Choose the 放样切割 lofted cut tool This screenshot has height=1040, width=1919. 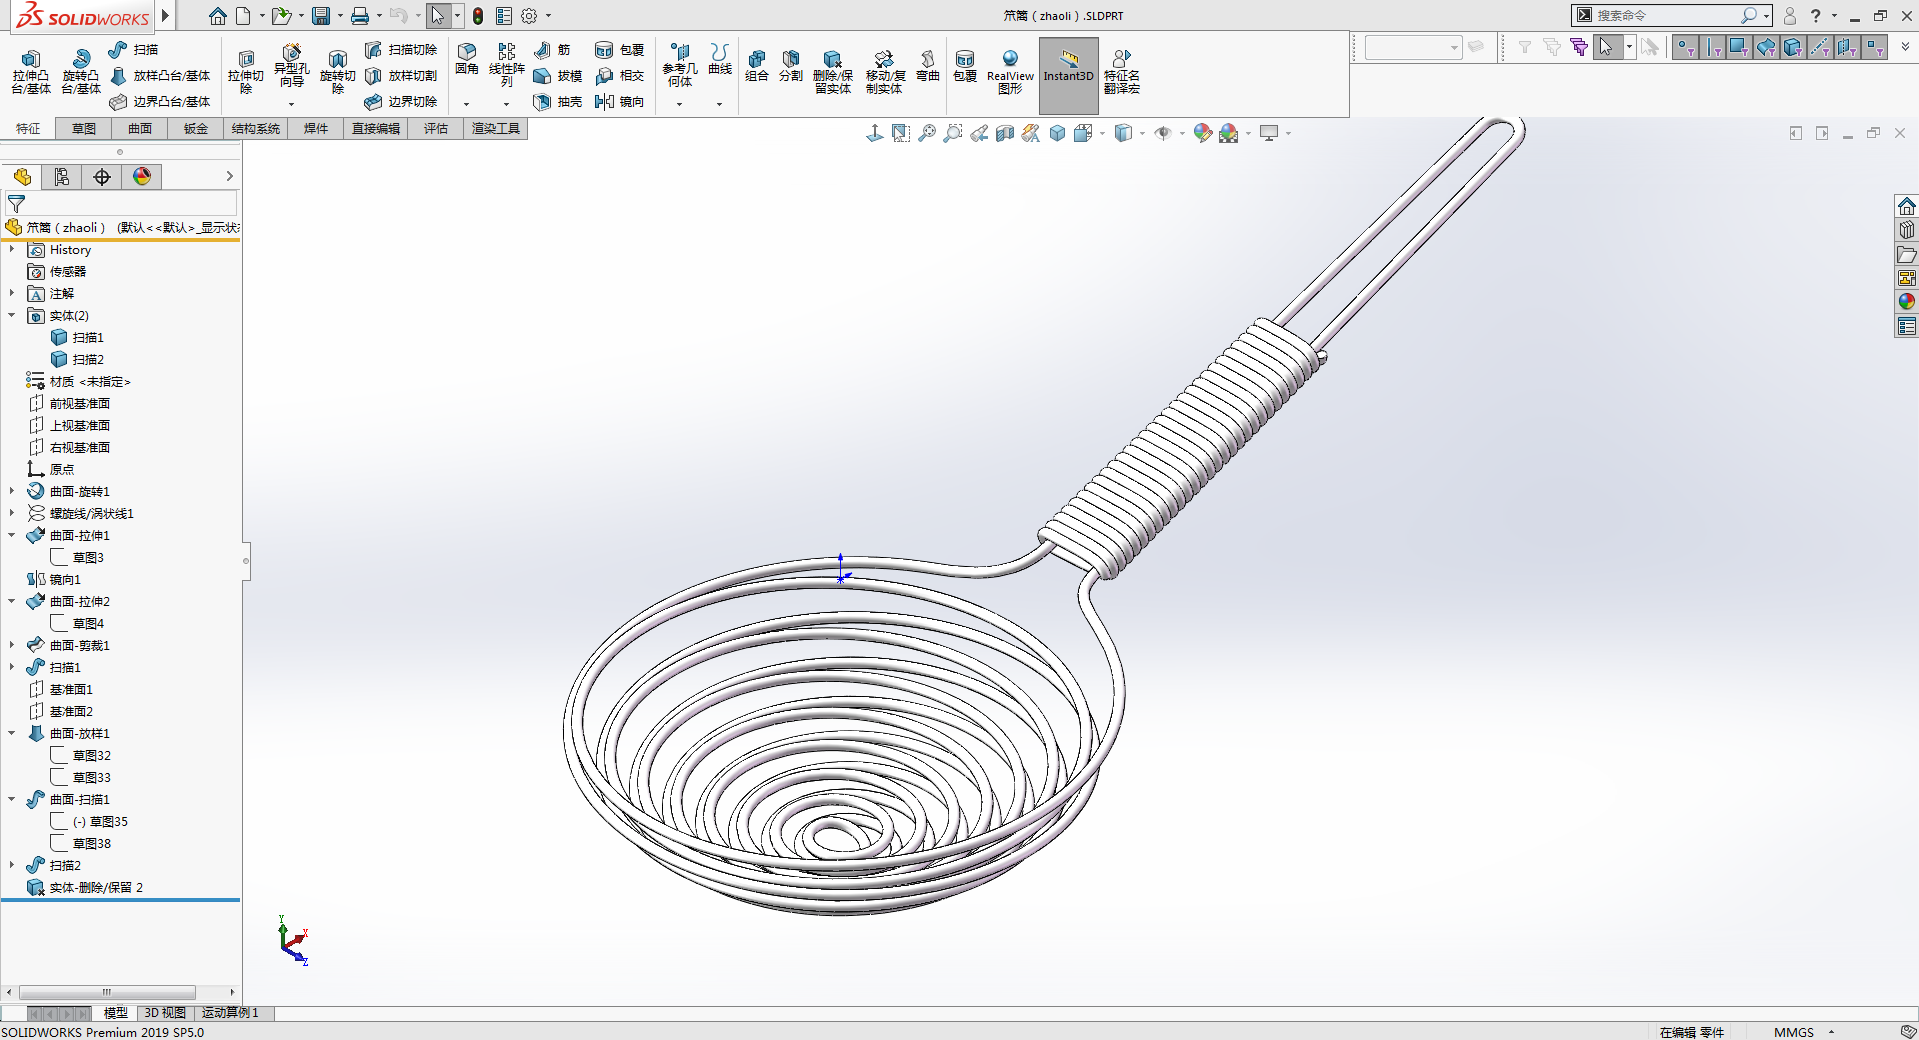400,75
